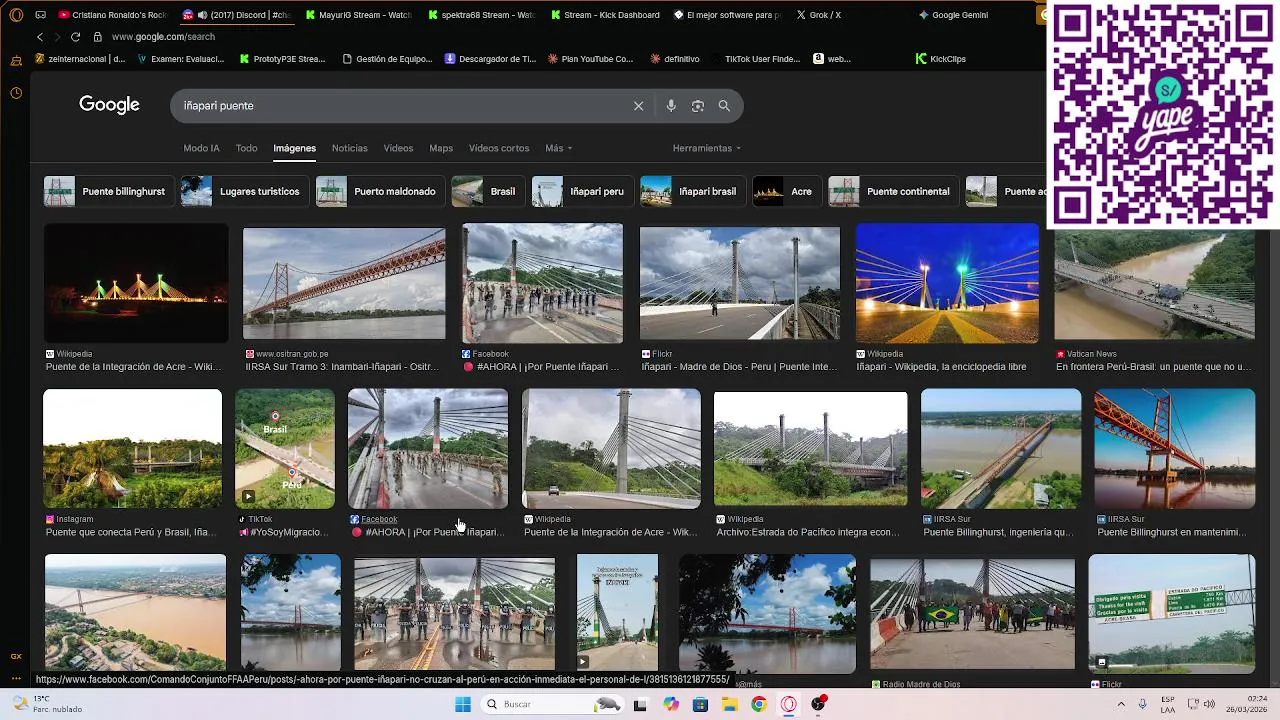Image resolution: width=1280 pixels, height=720 pixels.
Task: Switch to the Grok / X browser tab
Action: click(818, 15)
